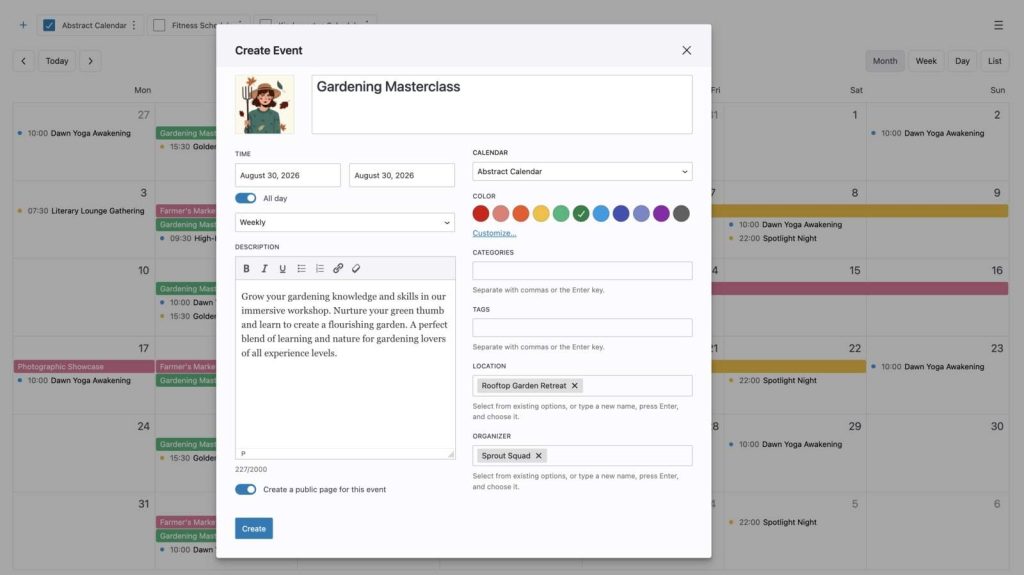
Task: Open the Calendar selection dropdown
Action: 583,171
